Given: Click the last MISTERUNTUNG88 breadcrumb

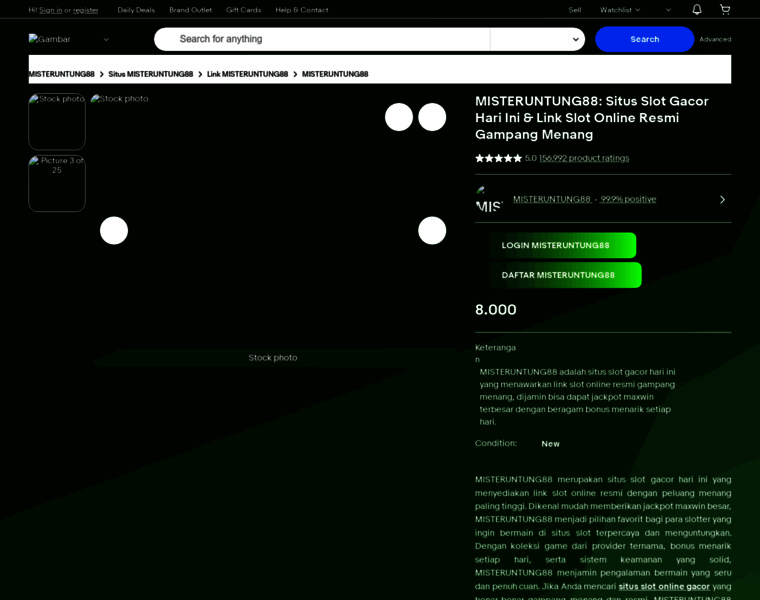Looking at the screenshot, I should tap(335, 74).
